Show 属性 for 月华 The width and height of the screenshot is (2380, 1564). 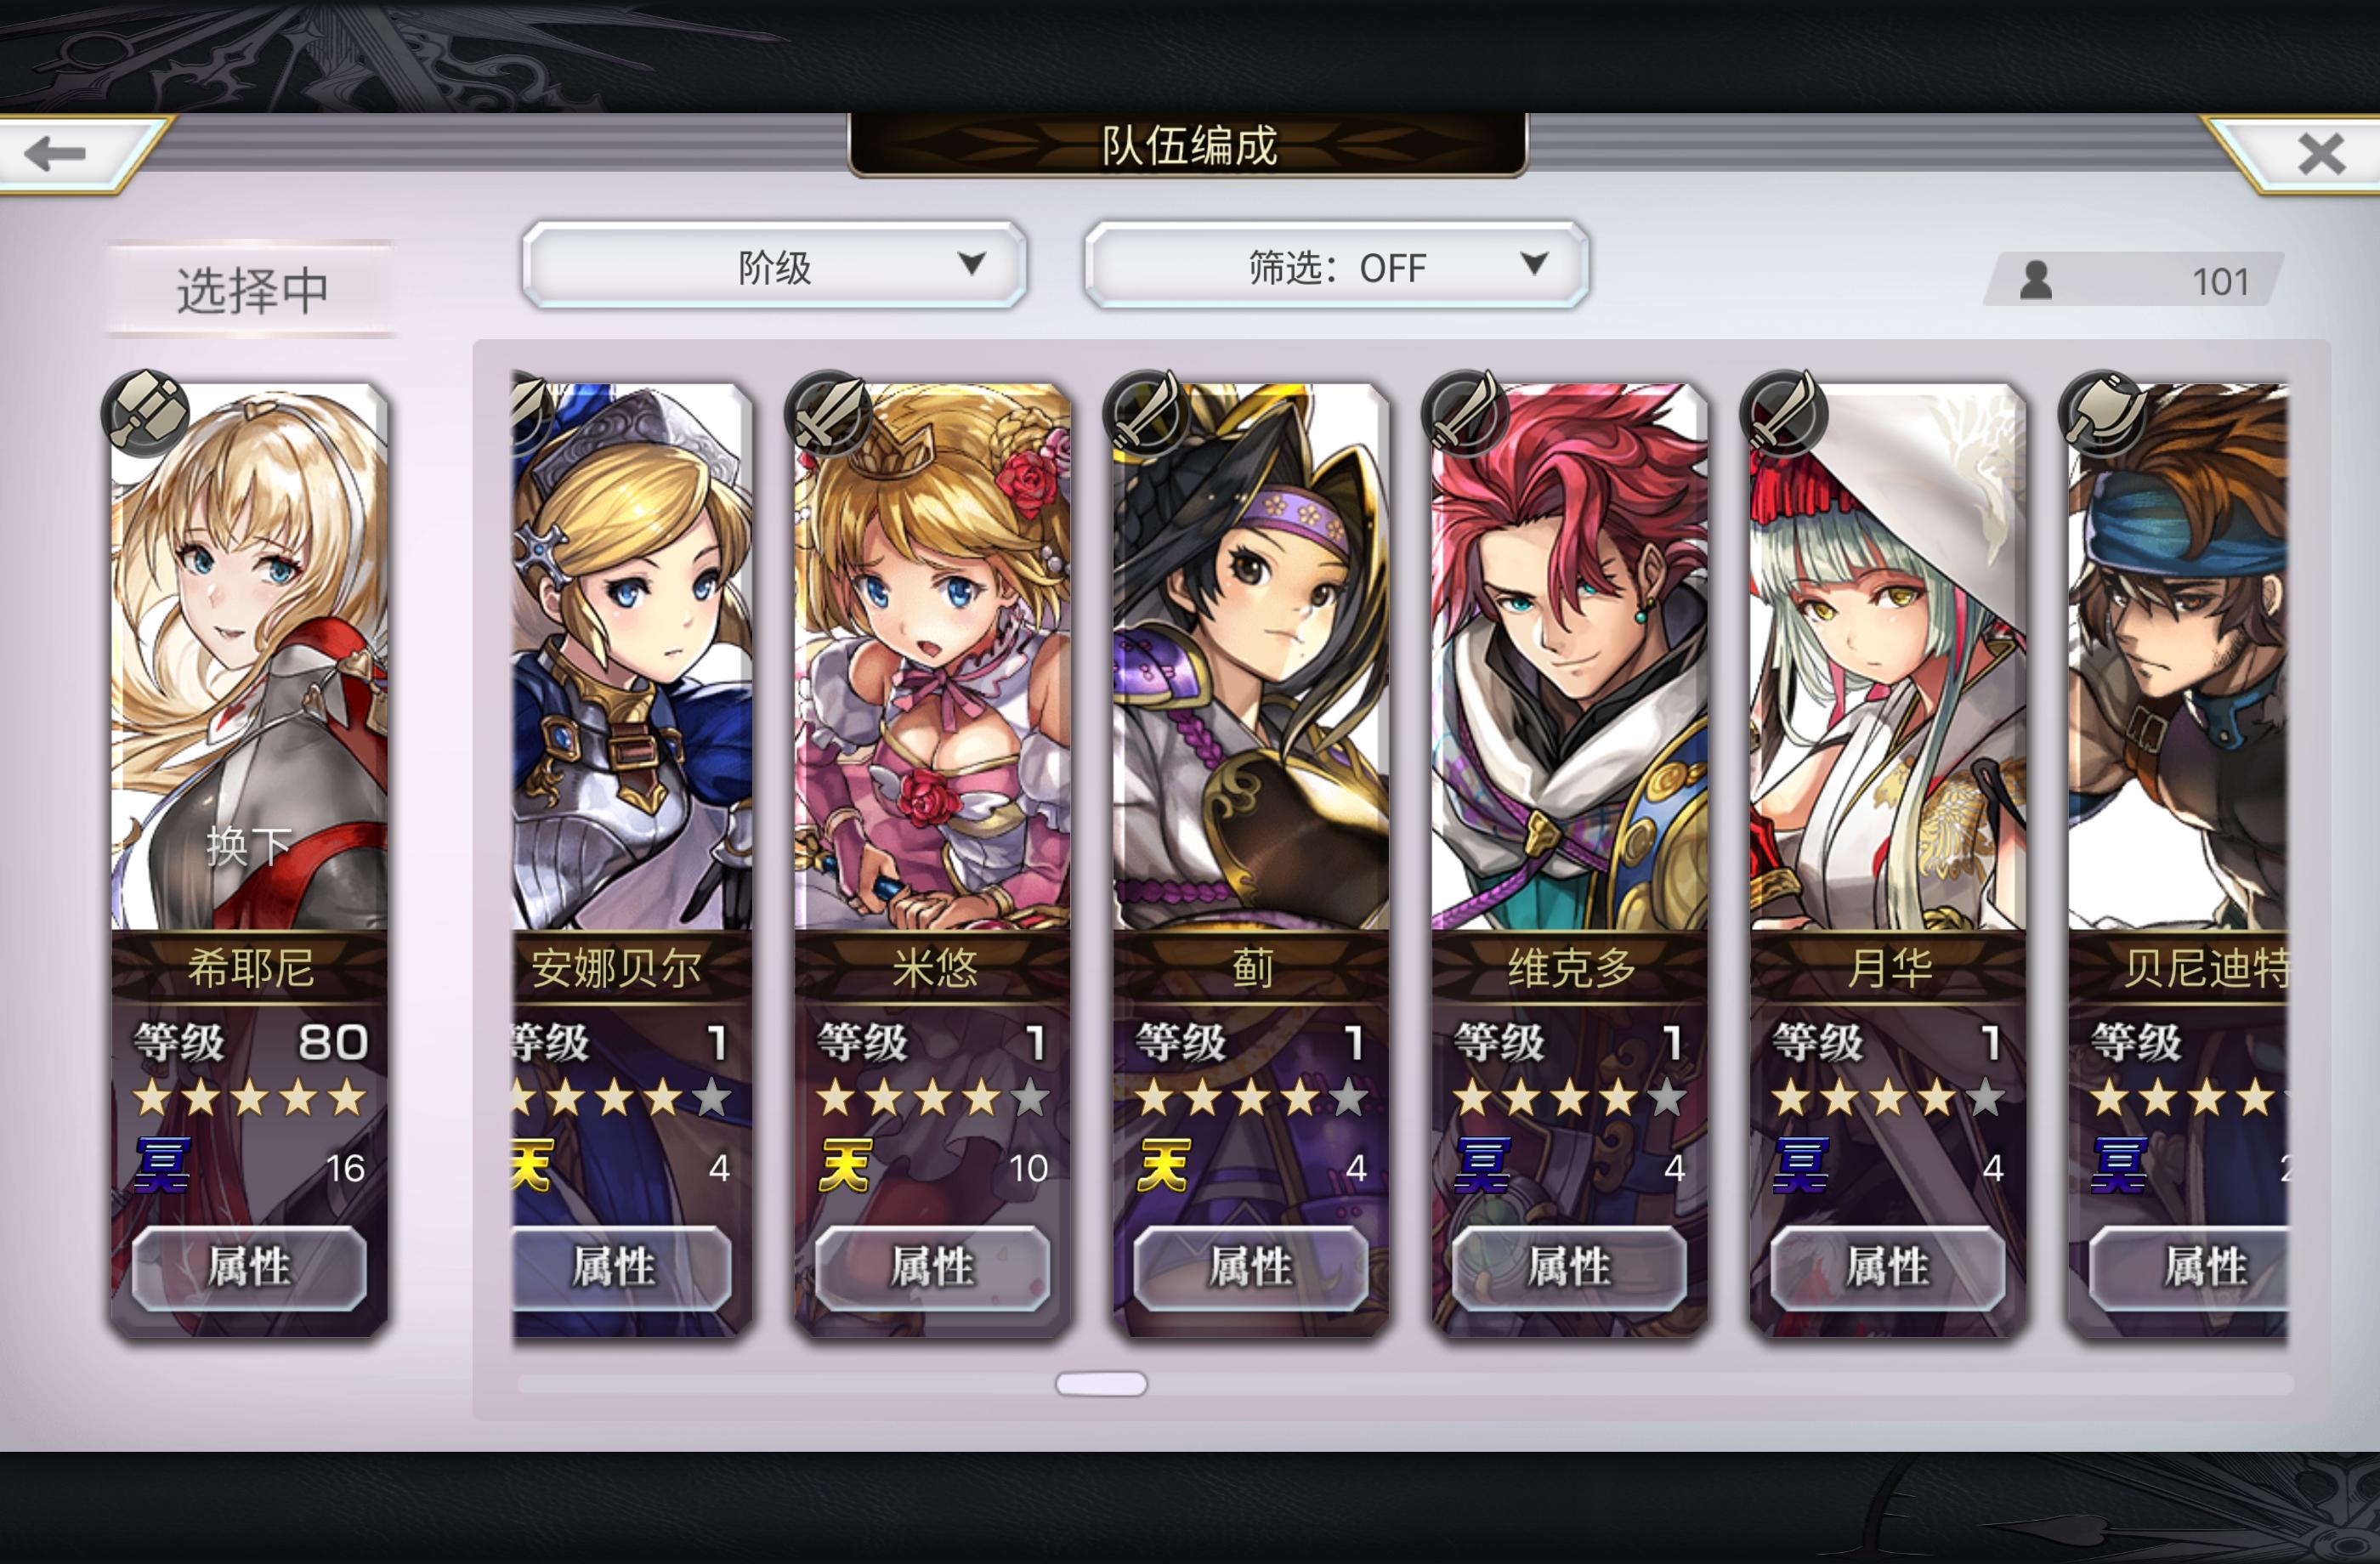[x=1888, y=1268]
